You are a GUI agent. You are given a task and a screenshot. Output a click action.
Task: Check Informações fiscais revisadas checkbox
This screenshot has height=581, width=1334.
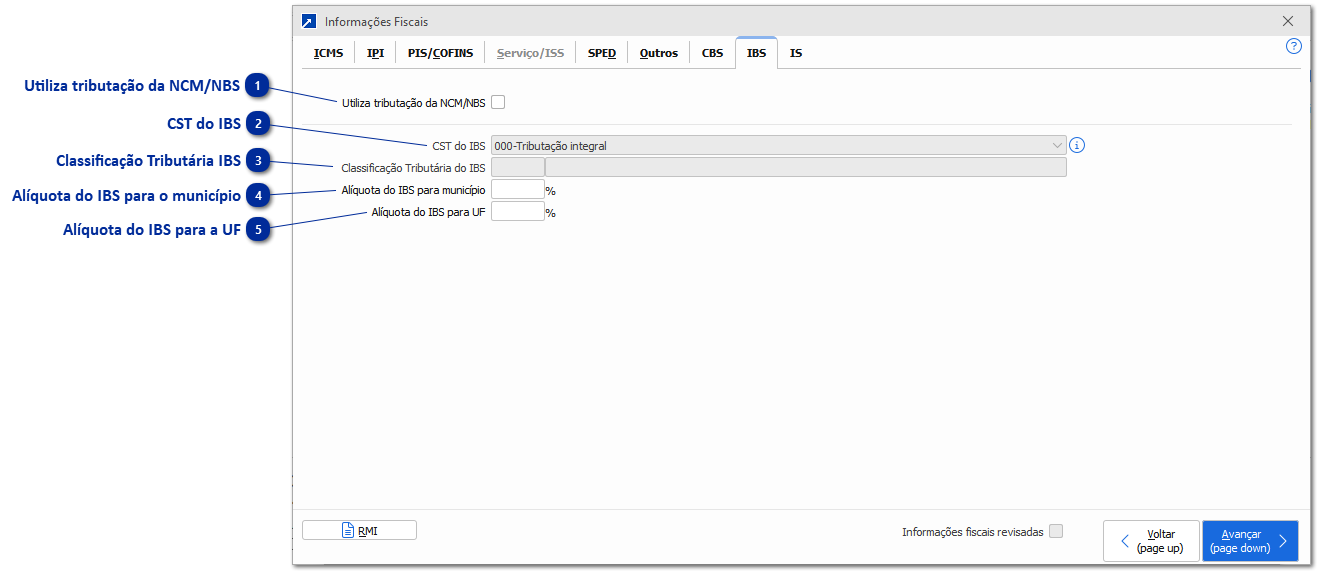pyautogui.click(x=1056, y=532)
